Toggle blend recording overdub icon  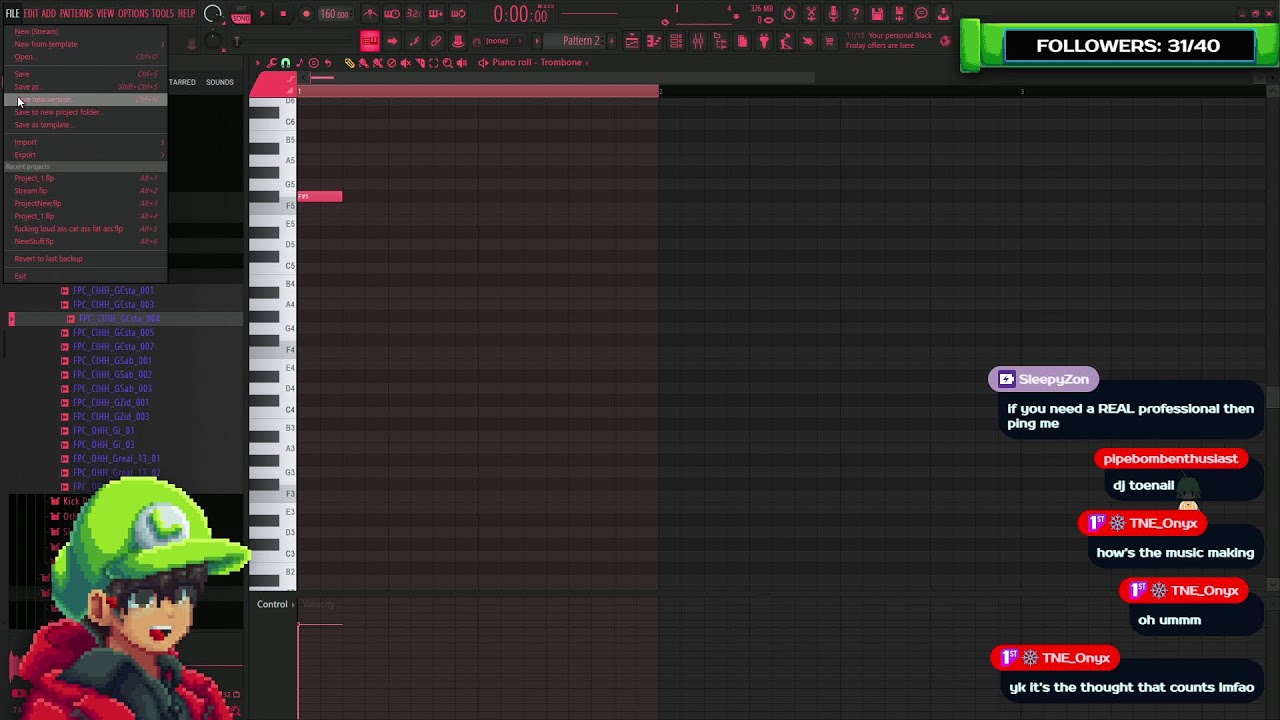tap(436, 14)
